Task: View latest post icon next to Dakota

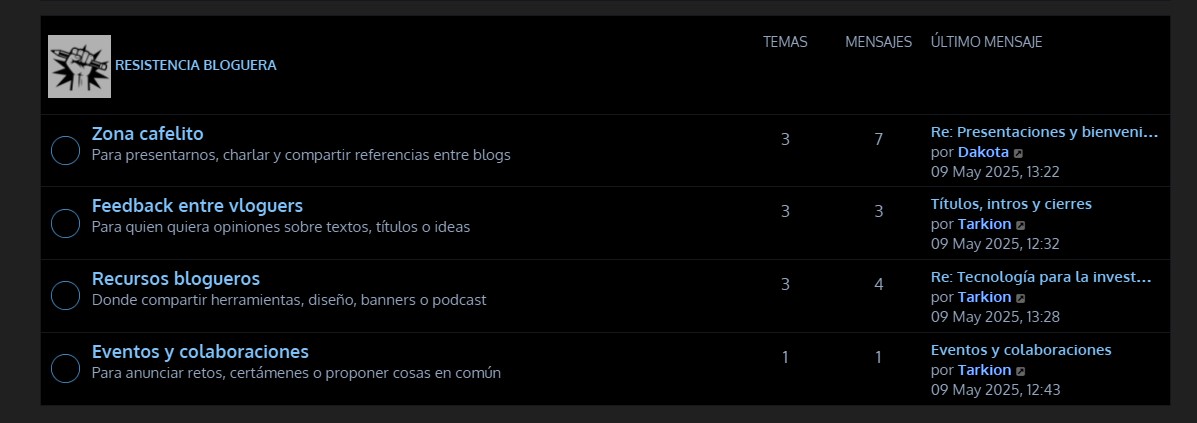Action: pos(1019,153)
